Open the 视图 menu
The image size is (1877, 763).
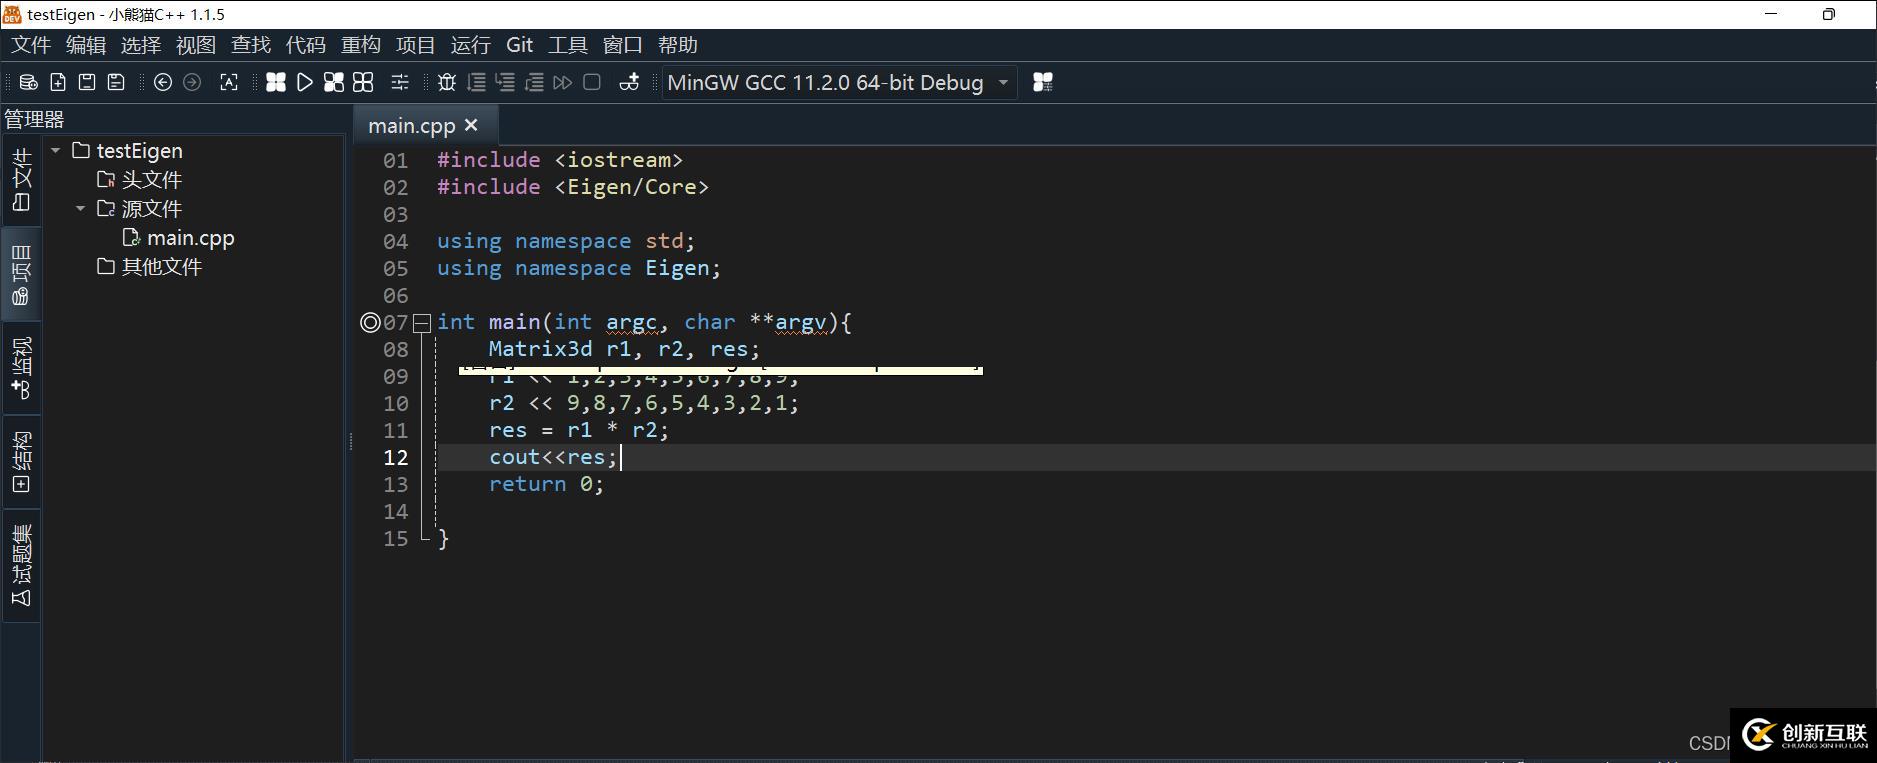196,45
